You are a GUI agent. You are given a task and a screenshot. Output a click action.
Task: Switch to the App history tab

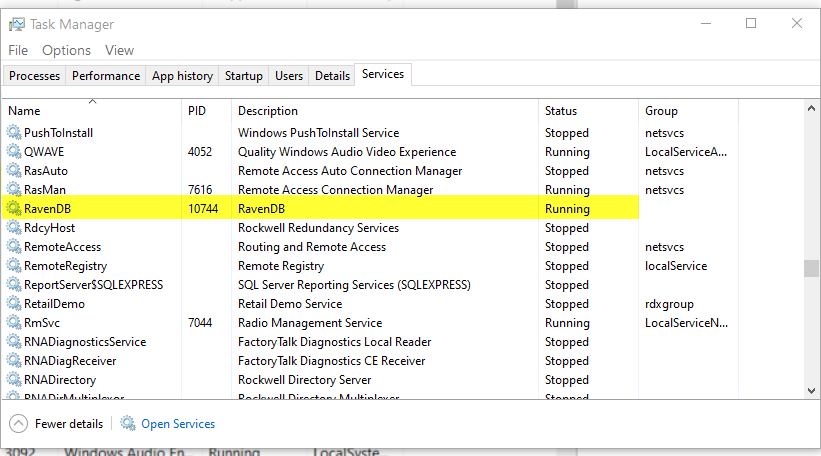182,76
